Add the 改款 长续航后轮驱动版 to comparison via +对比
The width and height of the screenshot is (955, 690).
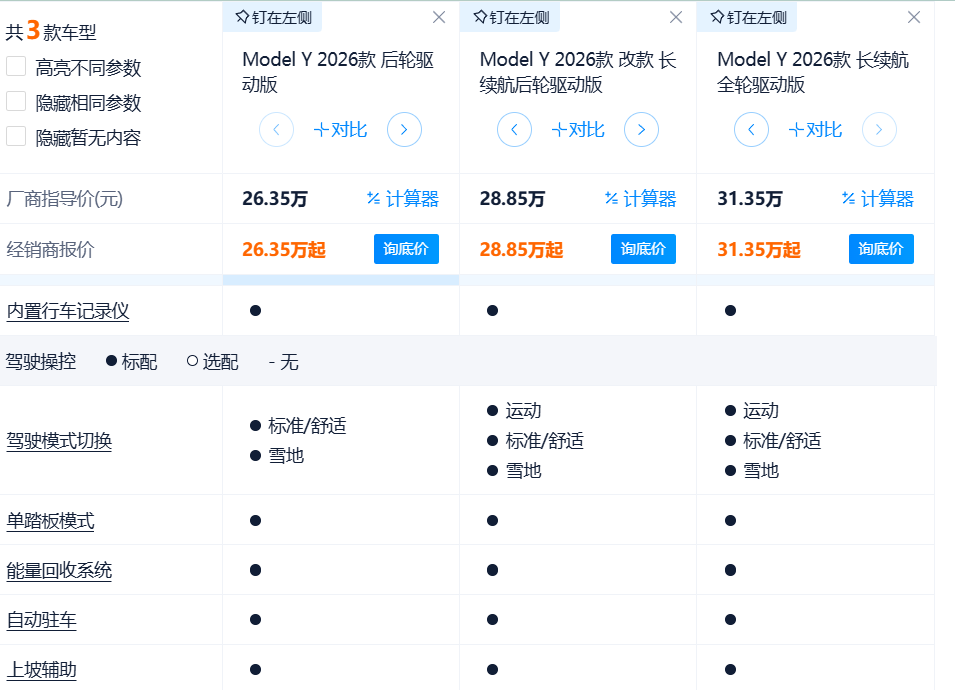(x=577, y=130)
